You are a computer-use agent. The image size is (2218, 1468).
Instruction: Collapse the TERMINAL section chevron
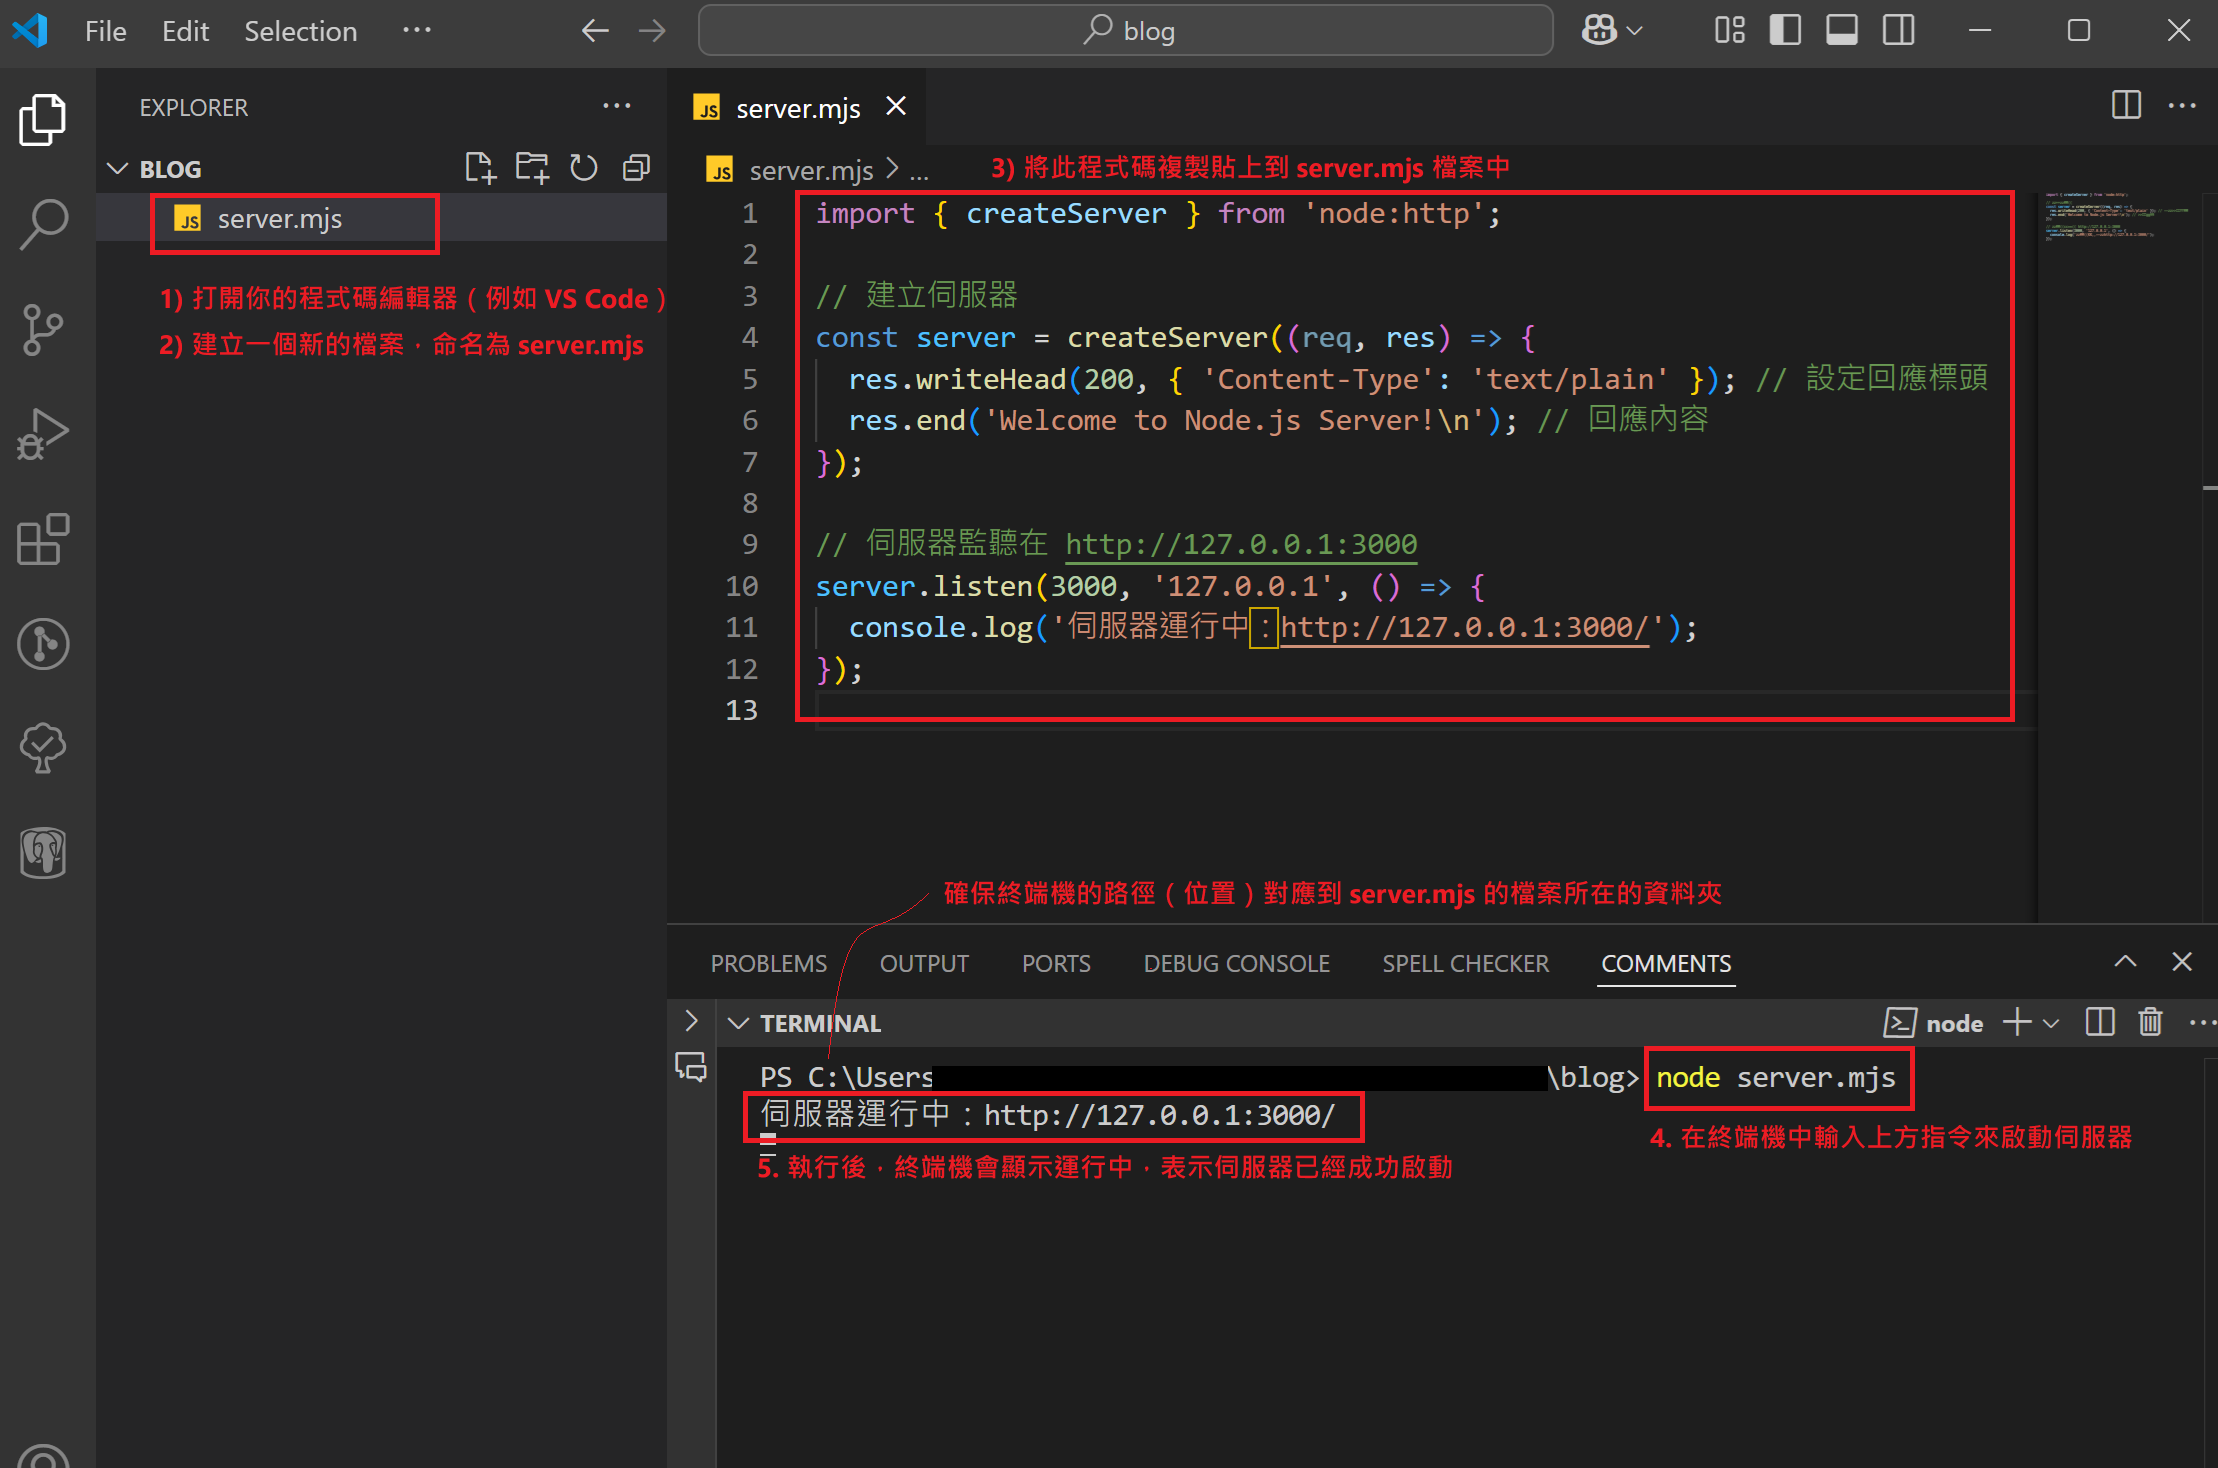(739, 1023)
